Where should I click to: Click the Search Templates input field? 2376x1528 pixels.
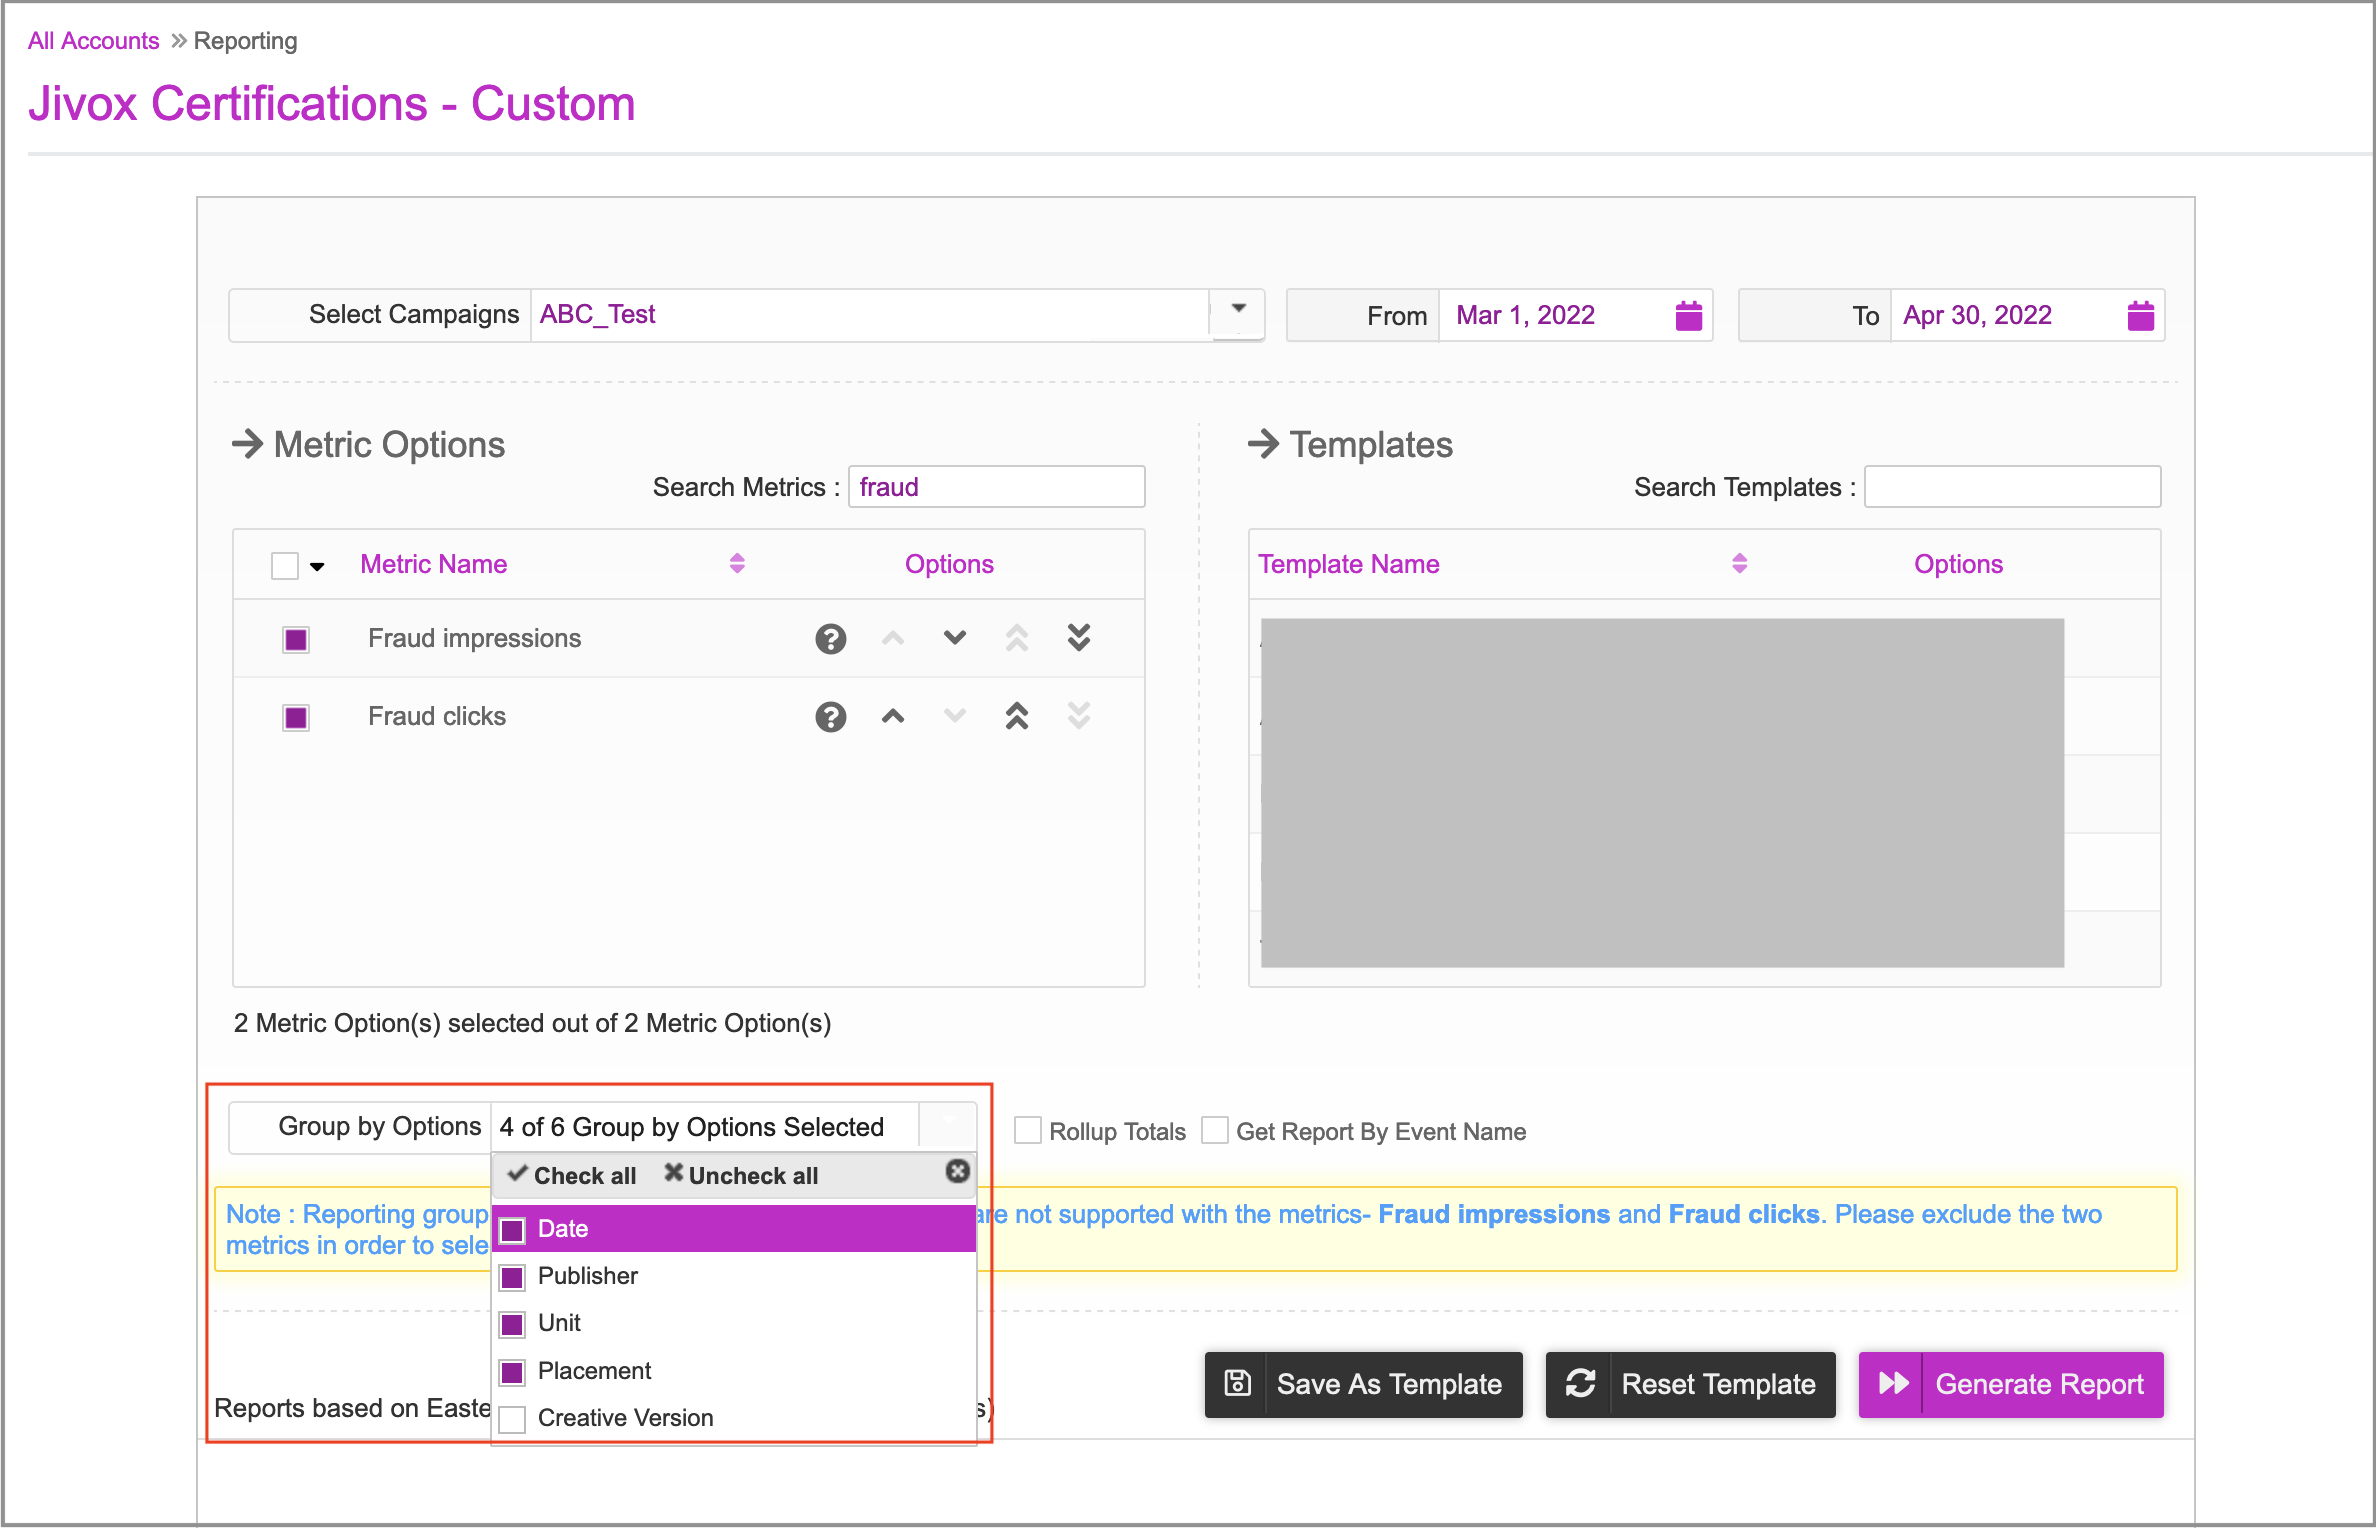(x=2011, y=487)
